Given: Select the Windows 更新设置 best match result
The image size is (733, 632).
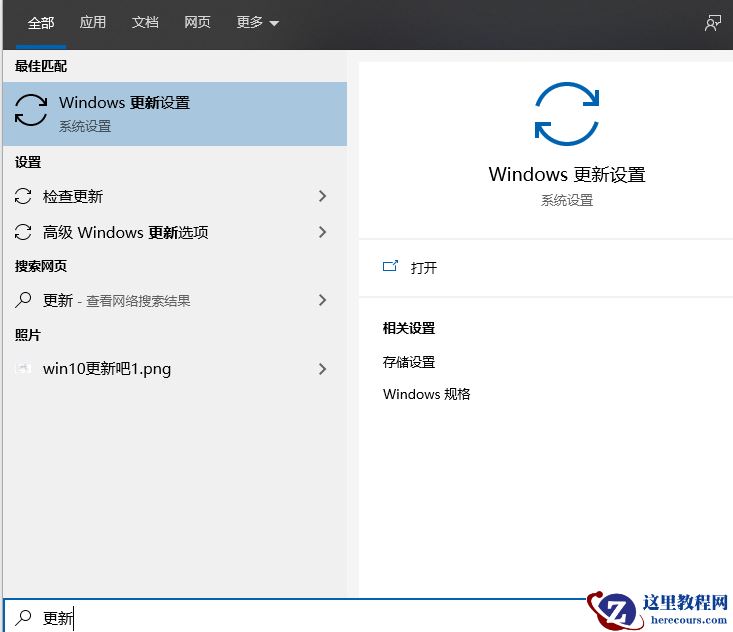Looking at the screenshot, I should tap(175, 114).
